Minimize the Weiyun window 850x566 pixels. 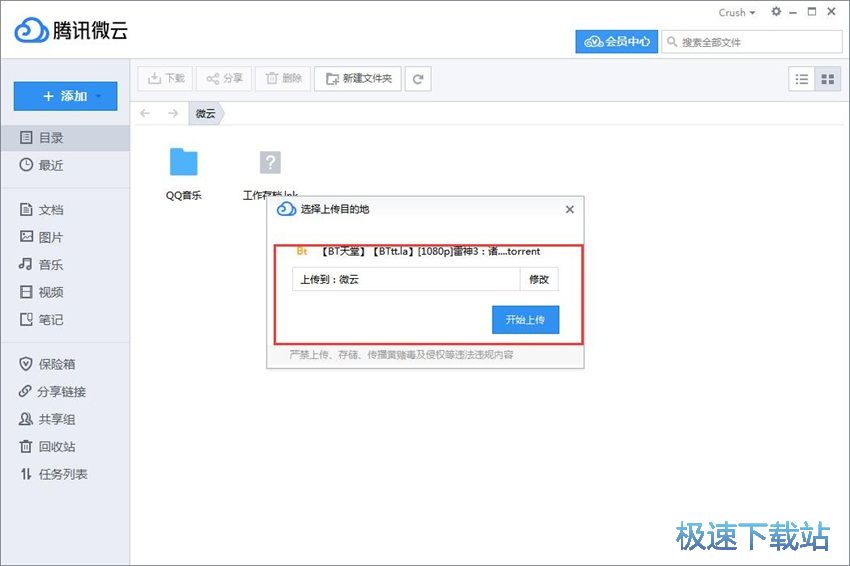[x=793, y=12]
